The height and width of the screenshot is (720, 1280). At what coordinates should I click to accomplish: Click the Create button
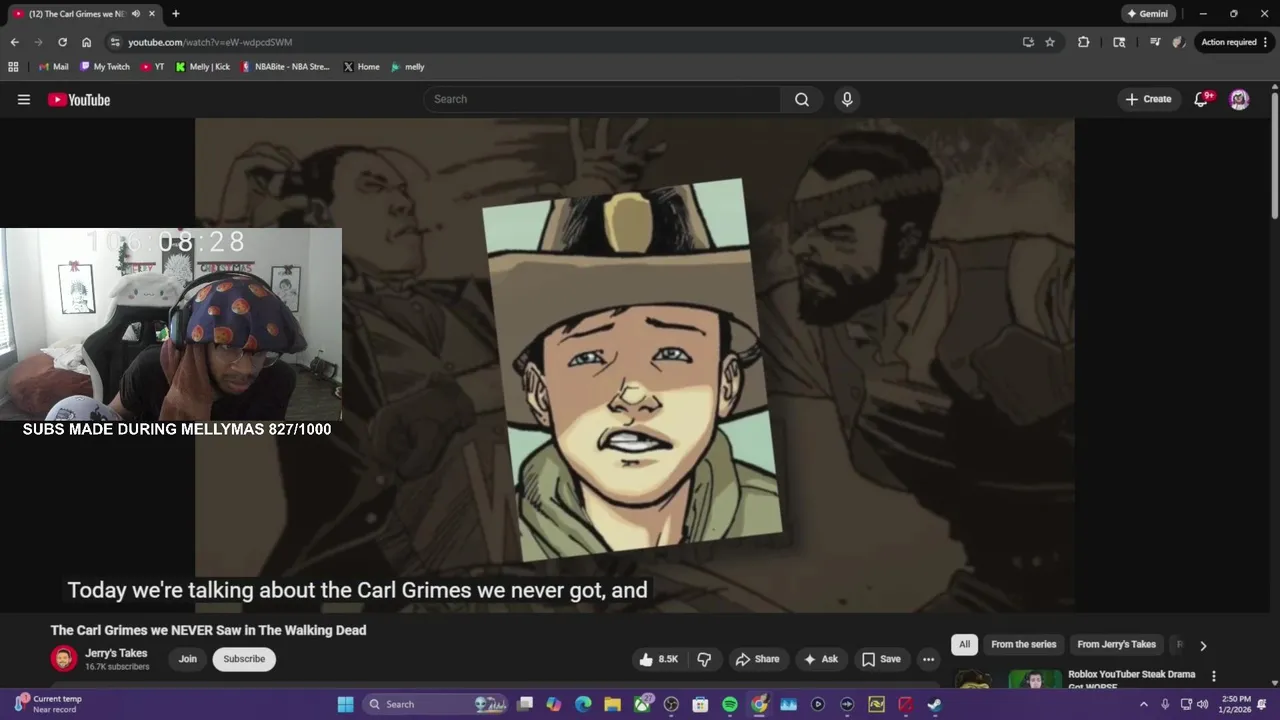coord(1148,99)
